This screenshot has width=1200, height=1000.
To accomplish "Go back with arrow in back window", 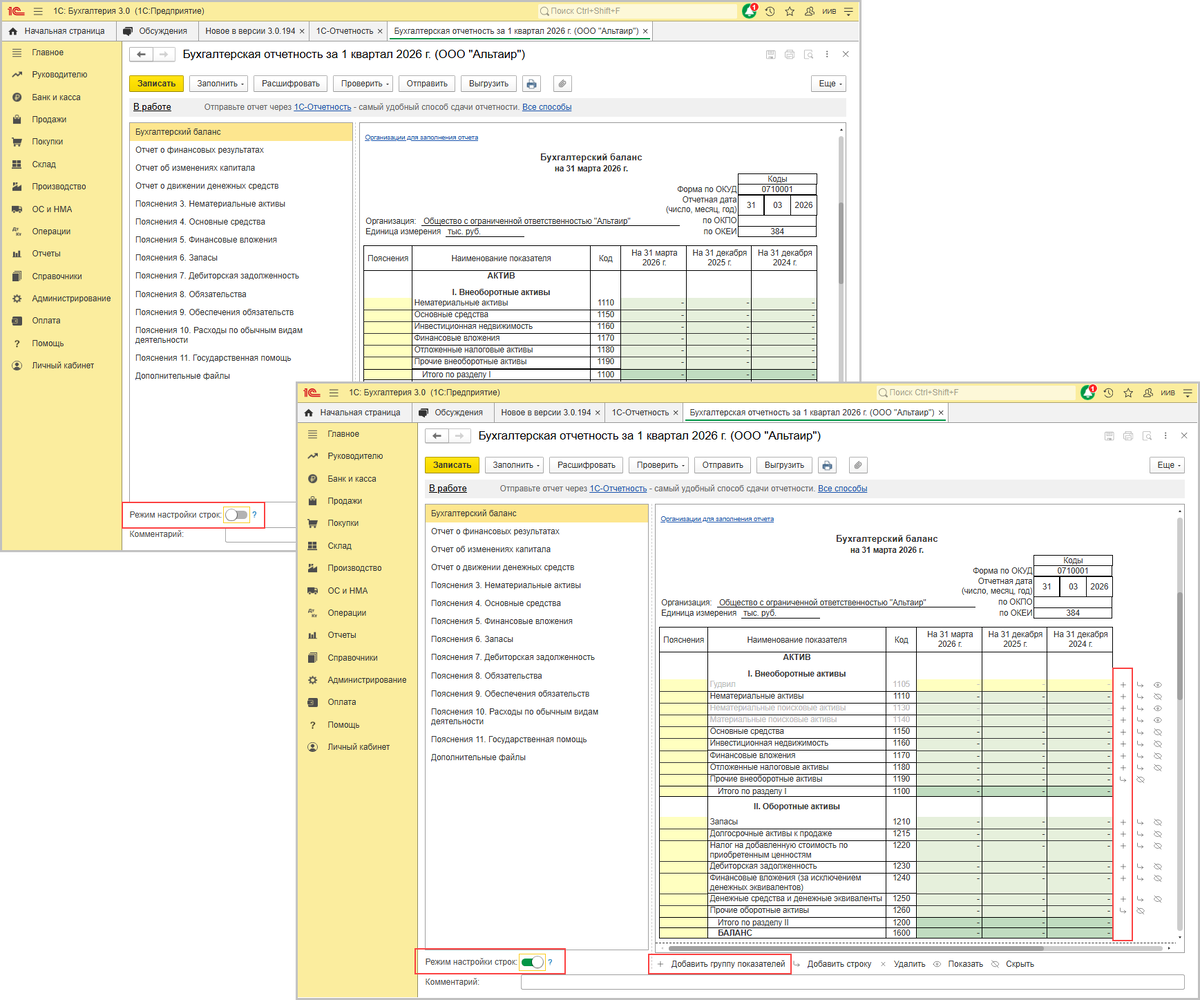I will pyautogui.click(x=142, y=54).
